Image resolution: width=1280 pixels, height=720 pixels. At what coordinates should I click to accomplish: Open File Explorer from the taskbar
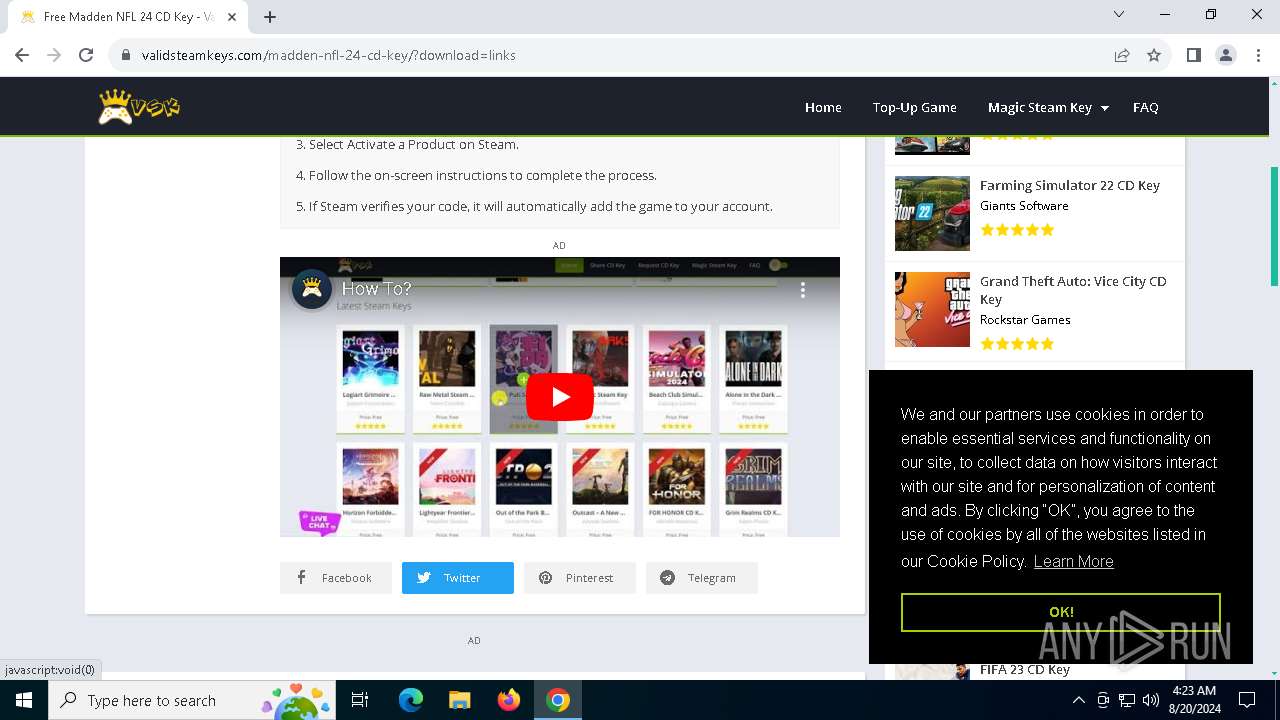pyautogui.click(x=460, y=700)
